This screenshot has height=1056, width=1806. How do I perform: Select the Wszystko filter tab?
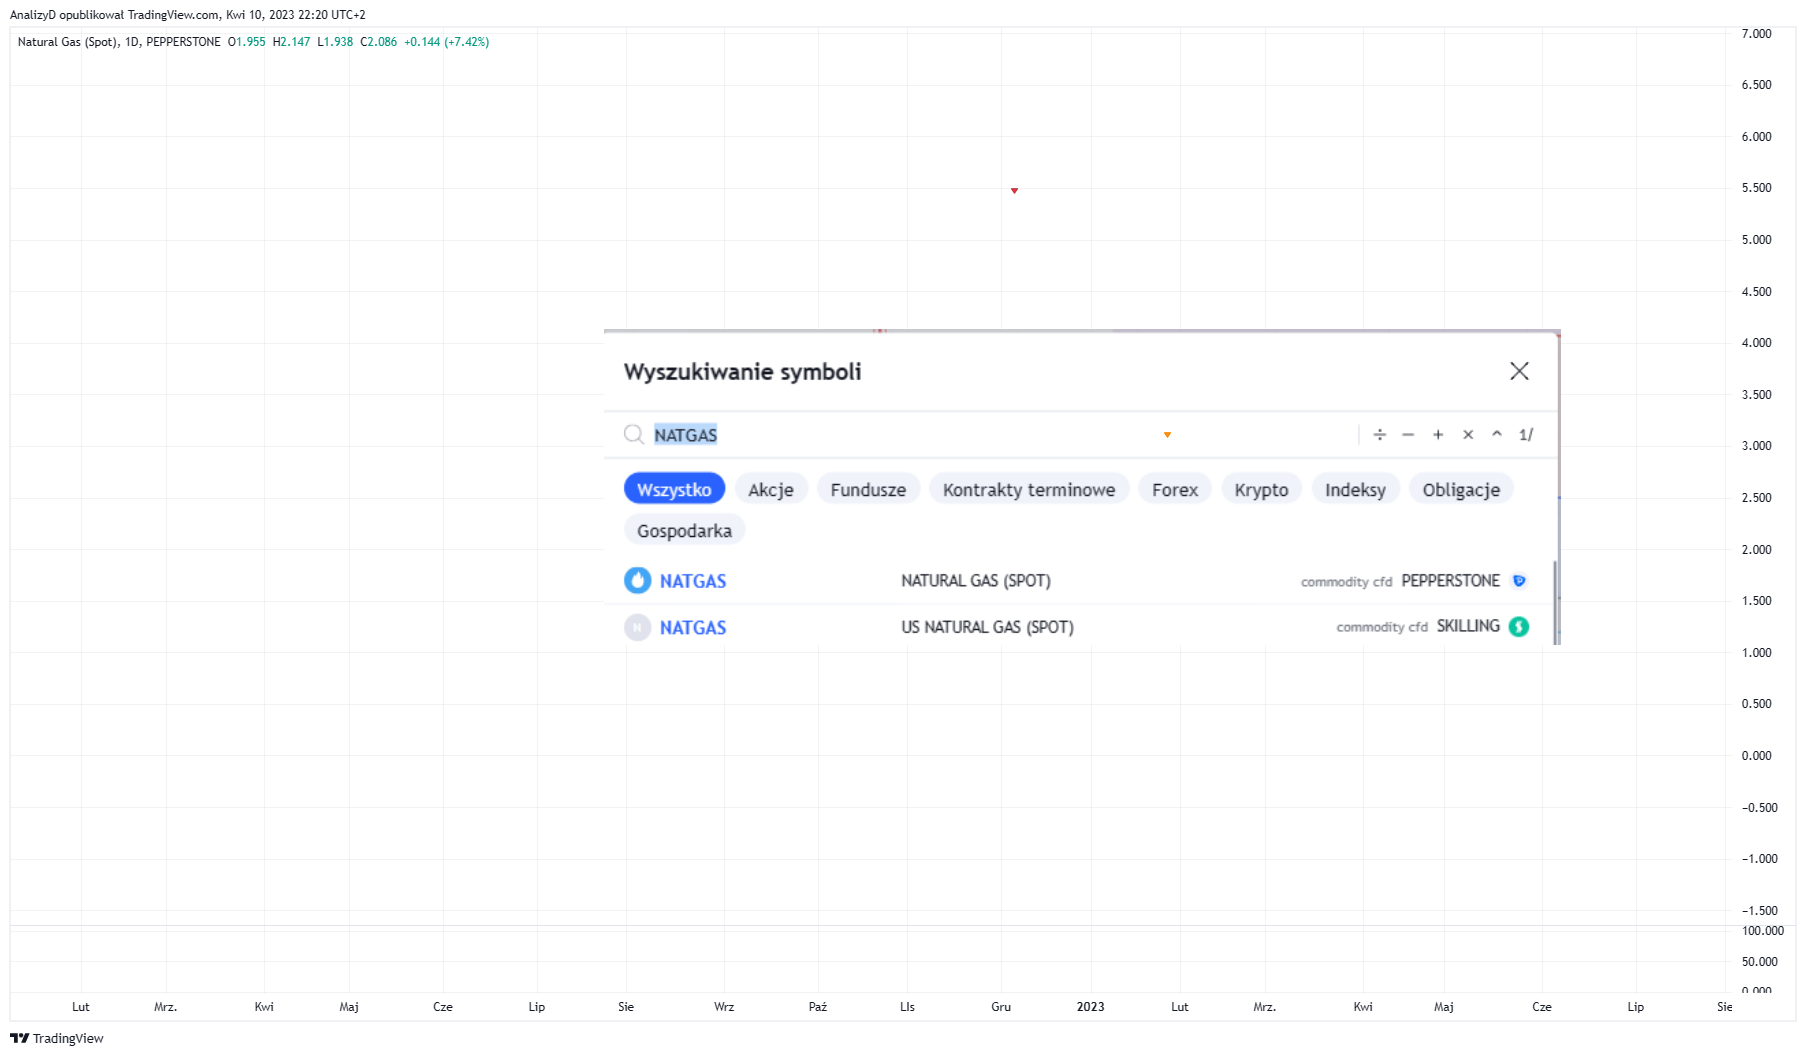coord(674,489)
